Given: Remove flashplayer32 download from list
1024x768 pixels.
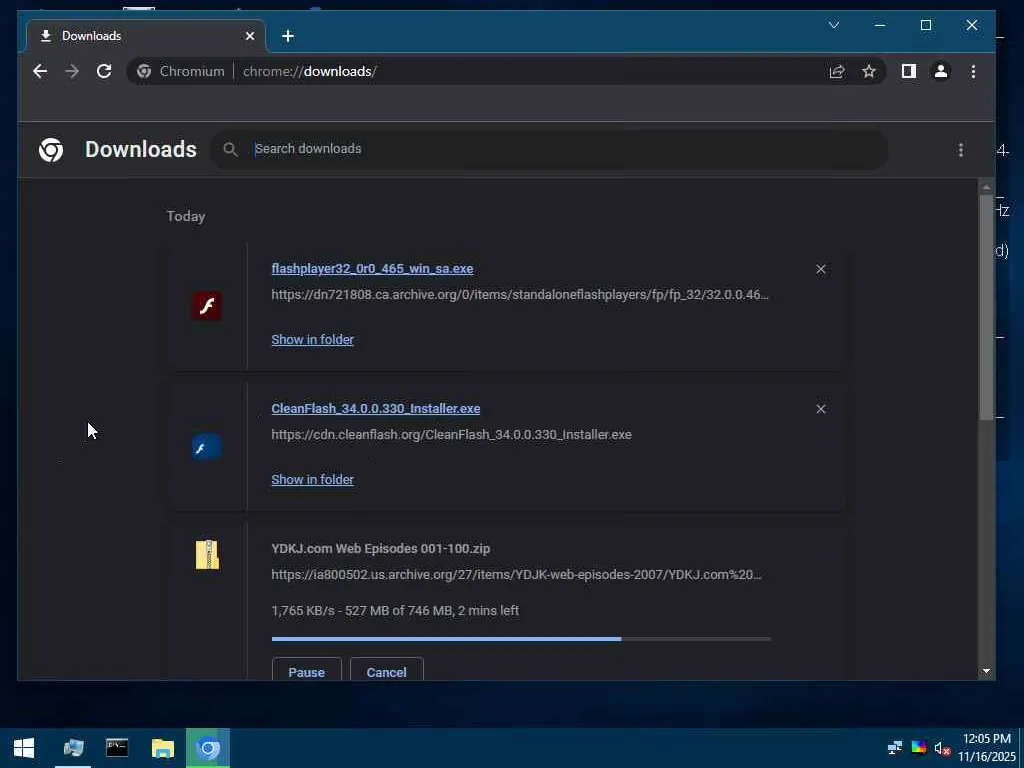Looking at the screenshot, I should click(821, 269).
